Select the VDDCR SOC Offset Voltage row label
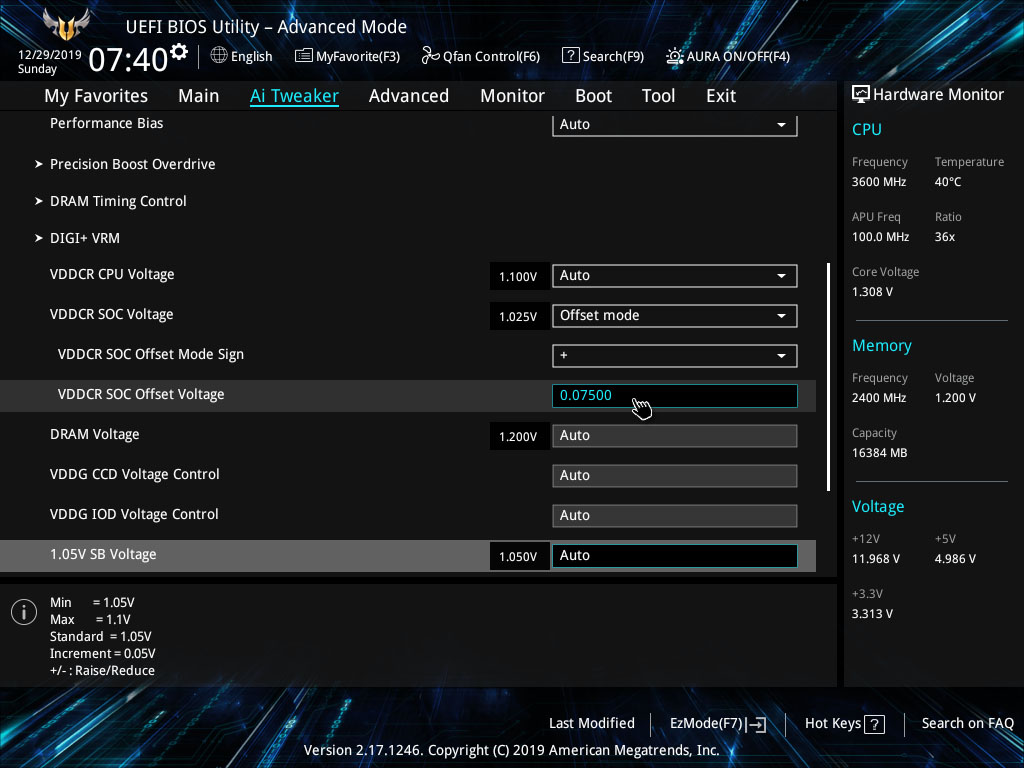Viewport: 1024px width, 768px height. pyautogui.click(x=141, y=394)
